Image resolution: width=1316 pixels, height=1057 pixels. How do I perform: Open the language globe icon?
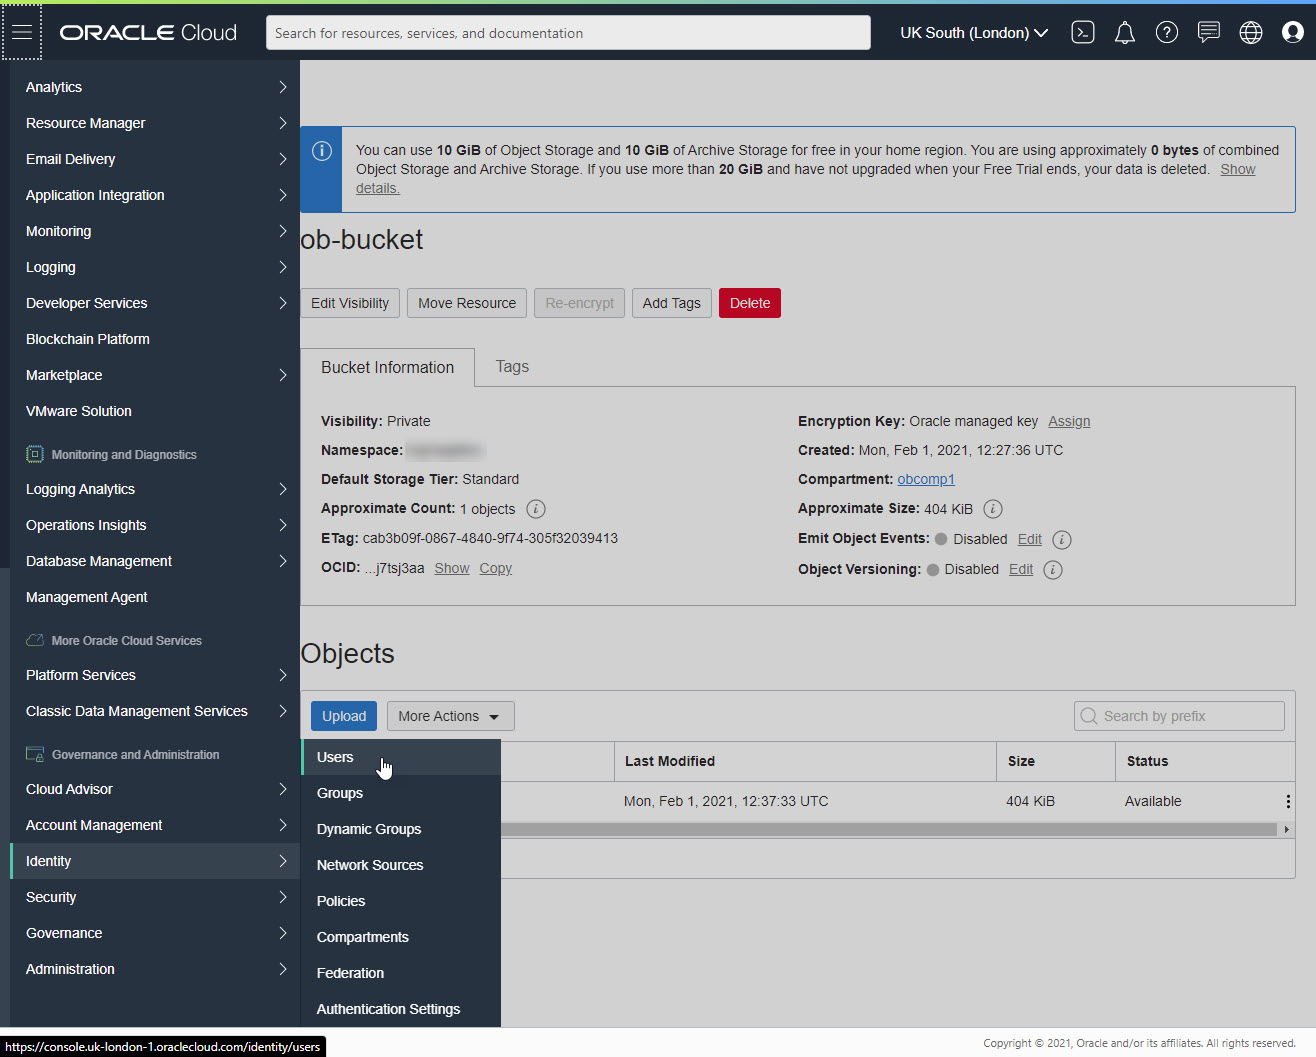pyautogui.click(x=1251, y=33)
